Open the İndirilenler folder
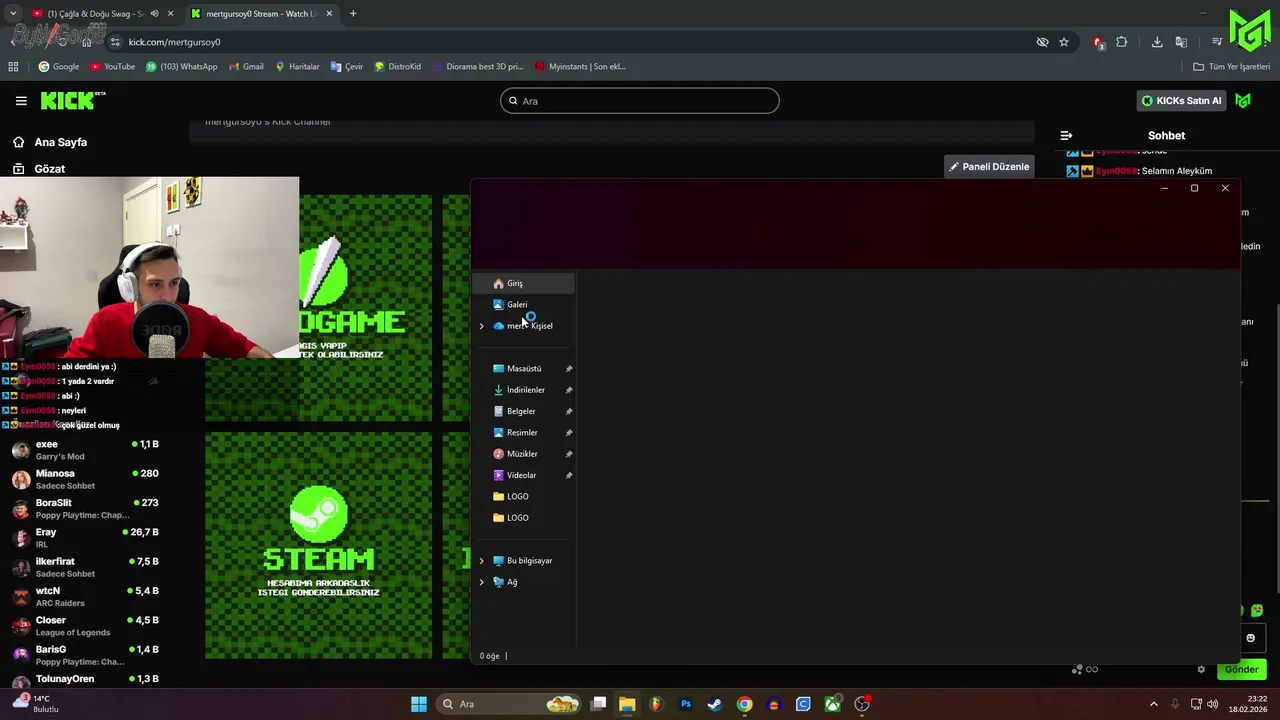The width and height of the screenshot is (1280, 720). (524, 390)
